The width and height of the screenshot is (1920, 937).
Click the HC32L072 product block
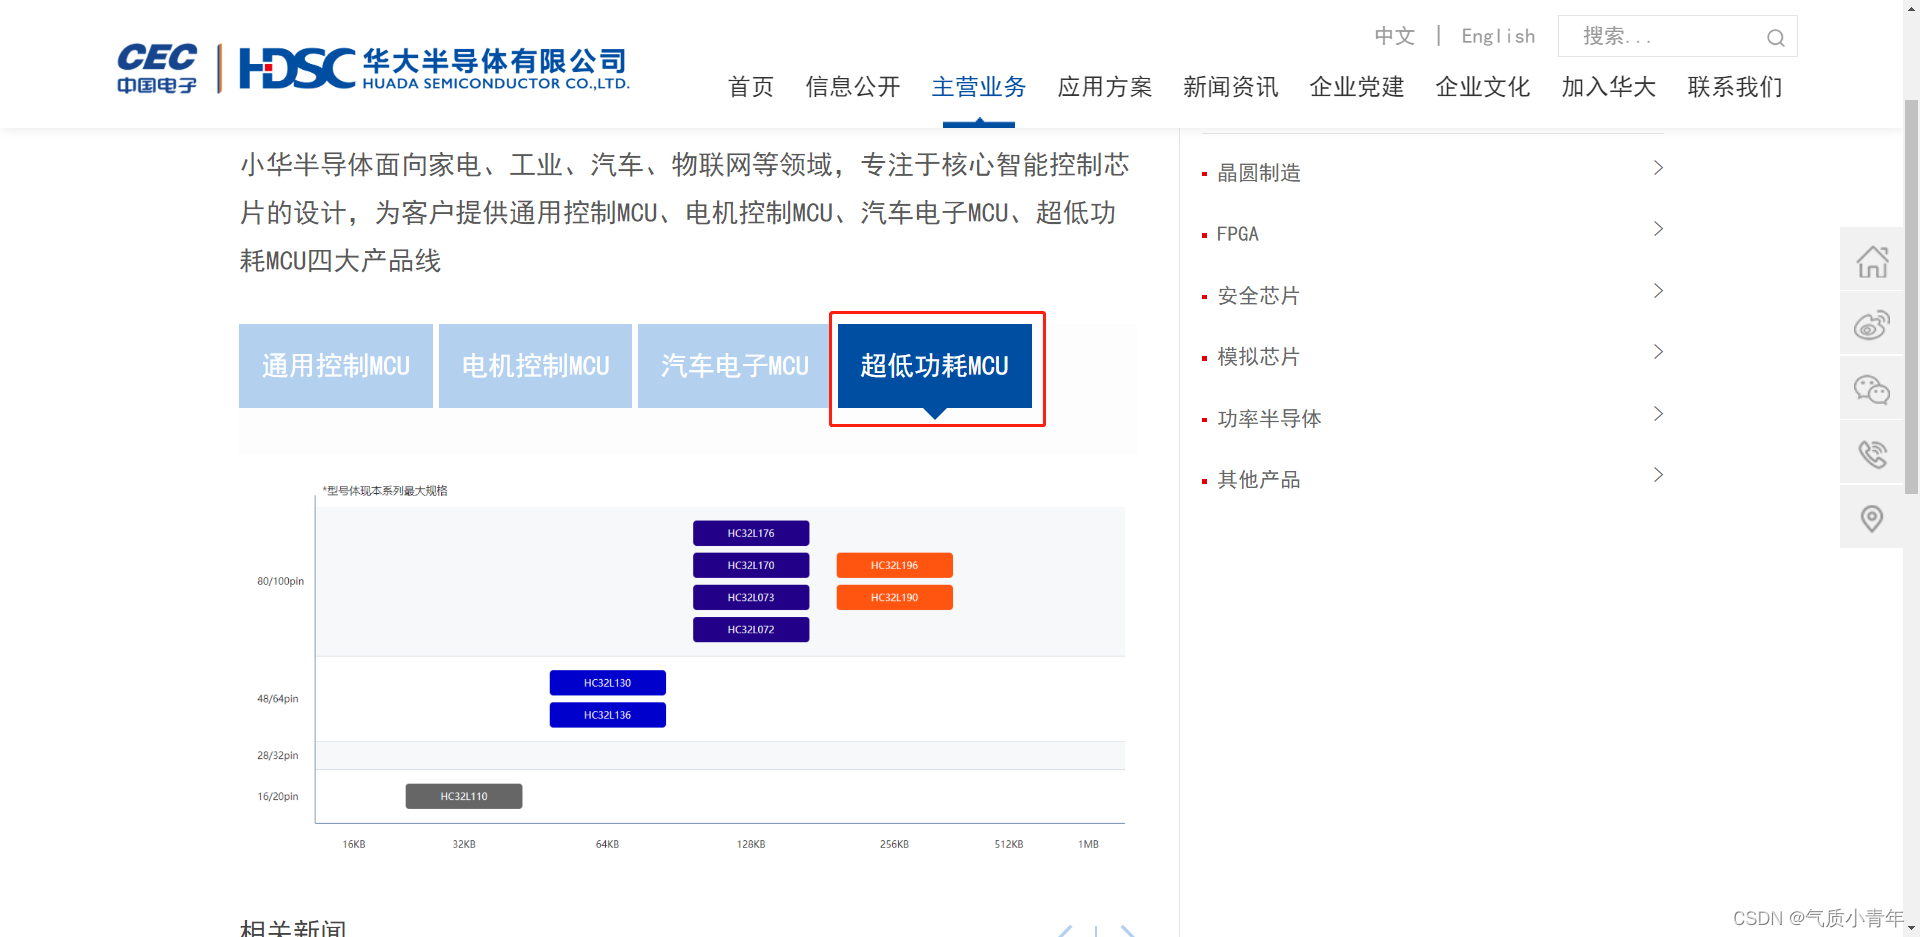[751, 629]
